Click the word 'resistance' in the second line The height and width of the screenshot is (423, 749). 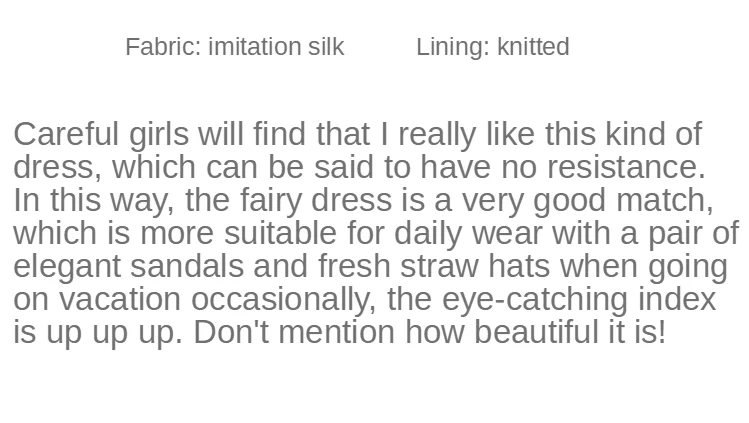(621, 167)
